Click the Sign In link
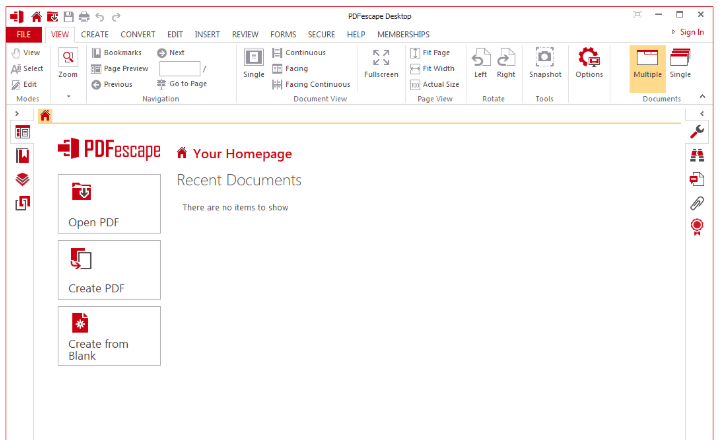Screen dimensions: 722x440 point(692,32)
